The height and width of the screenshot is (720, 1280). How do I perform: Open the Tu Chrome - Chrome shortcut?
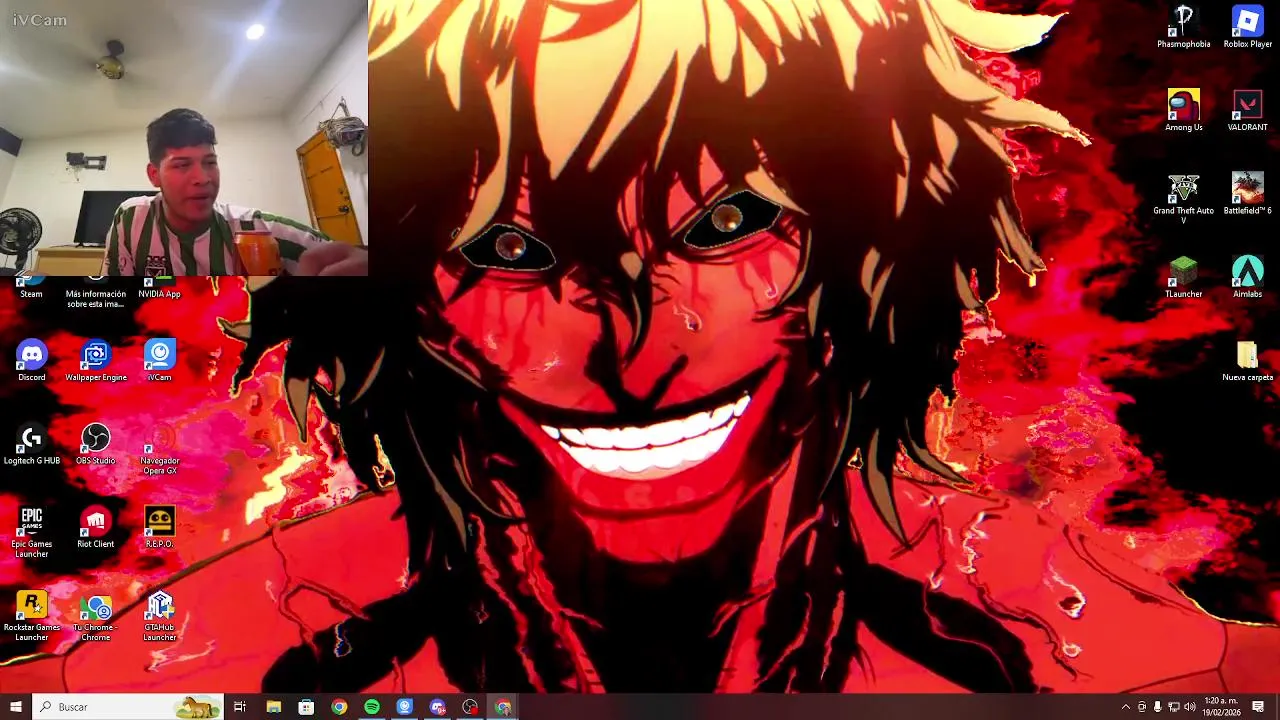[96, 616]
